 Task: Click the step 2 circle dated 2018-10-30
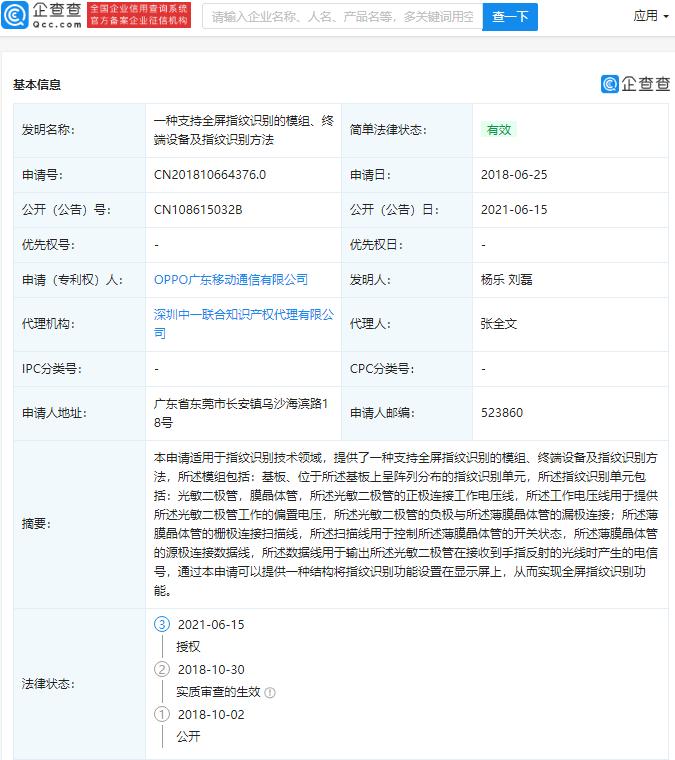(x=162, y=669)
